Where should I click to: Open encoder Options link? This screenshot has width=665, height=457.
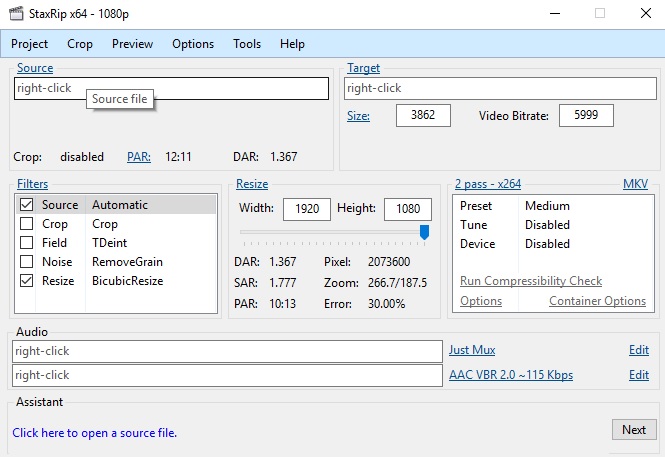(x=481, y=301)
